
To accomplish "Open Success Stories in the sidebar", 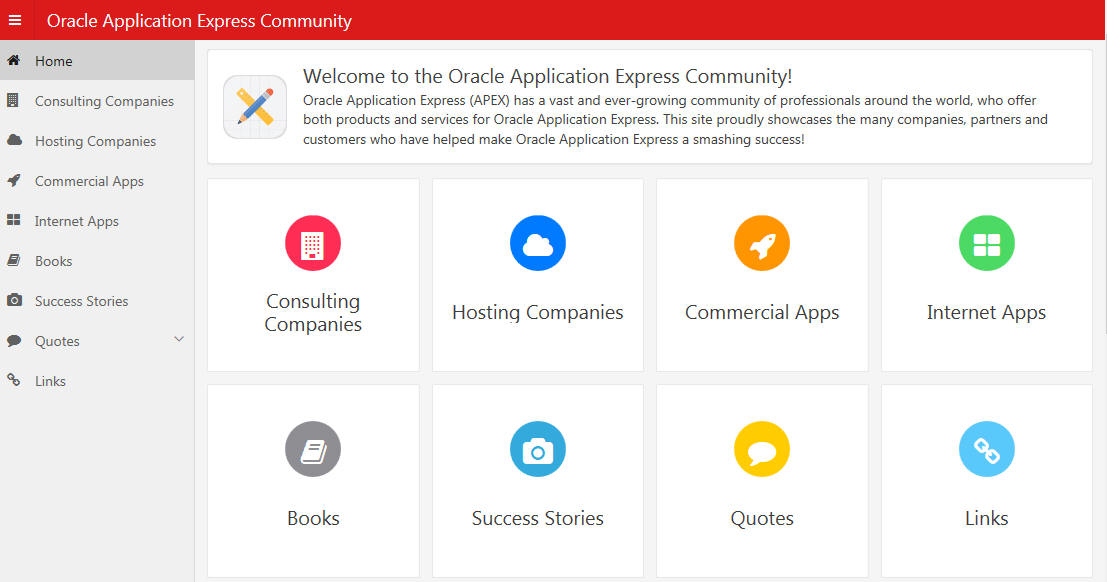I will 97,301.
